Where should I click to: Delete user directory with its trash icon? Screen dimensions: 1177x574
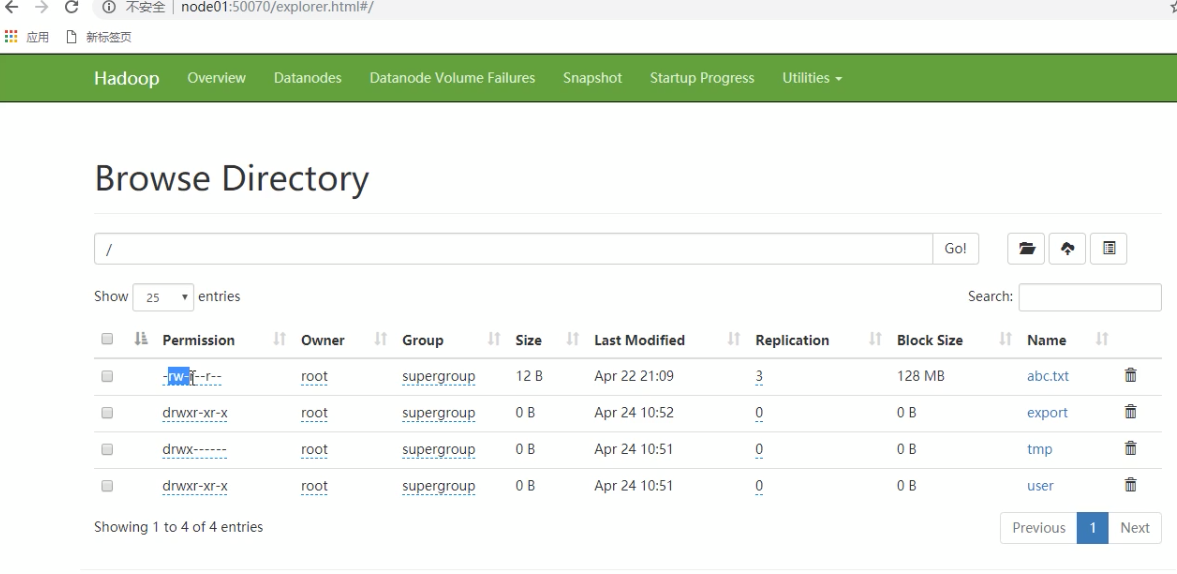click(1130, 485)
